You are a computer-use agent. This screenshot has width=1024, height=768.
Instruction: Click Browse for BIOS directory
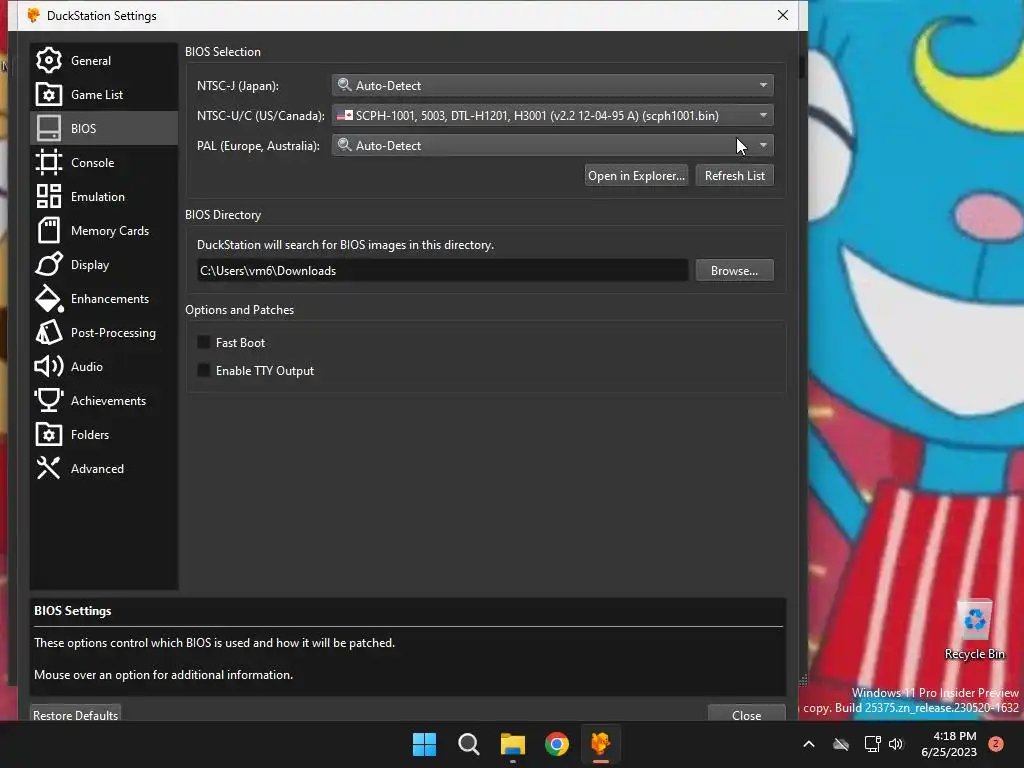pos(735,270)
